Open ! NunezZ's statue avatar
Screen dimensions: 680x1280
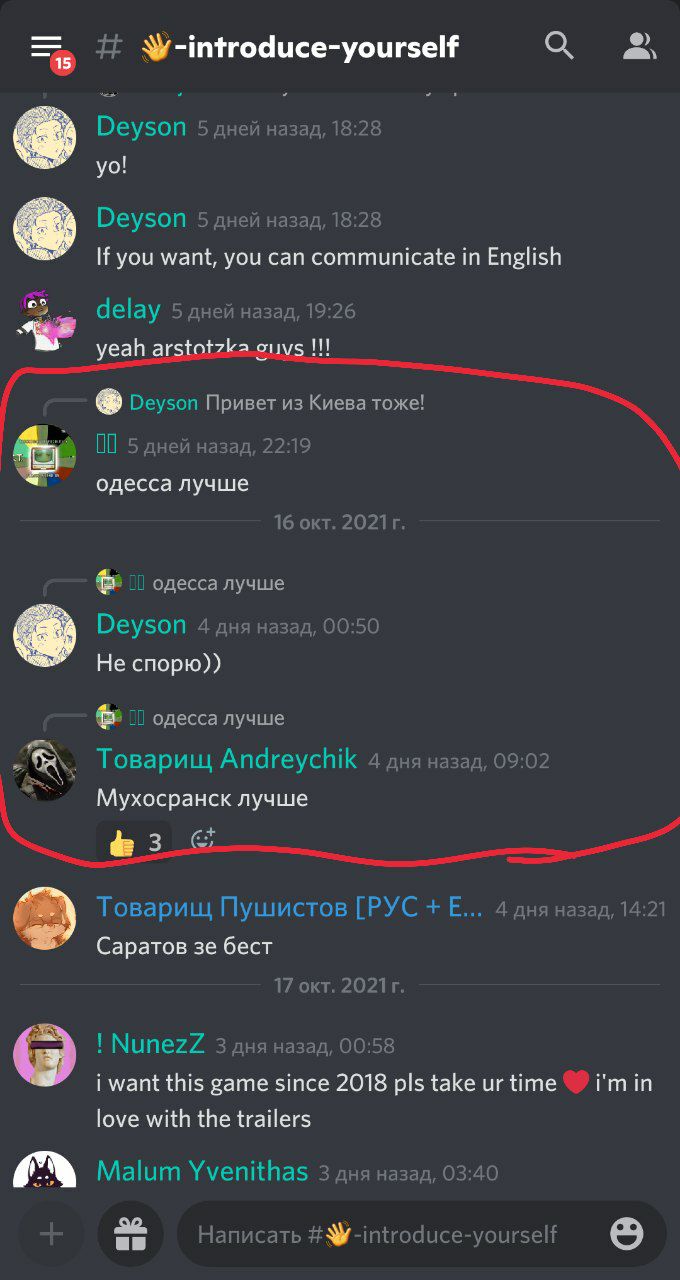[x=45, y=1055]
